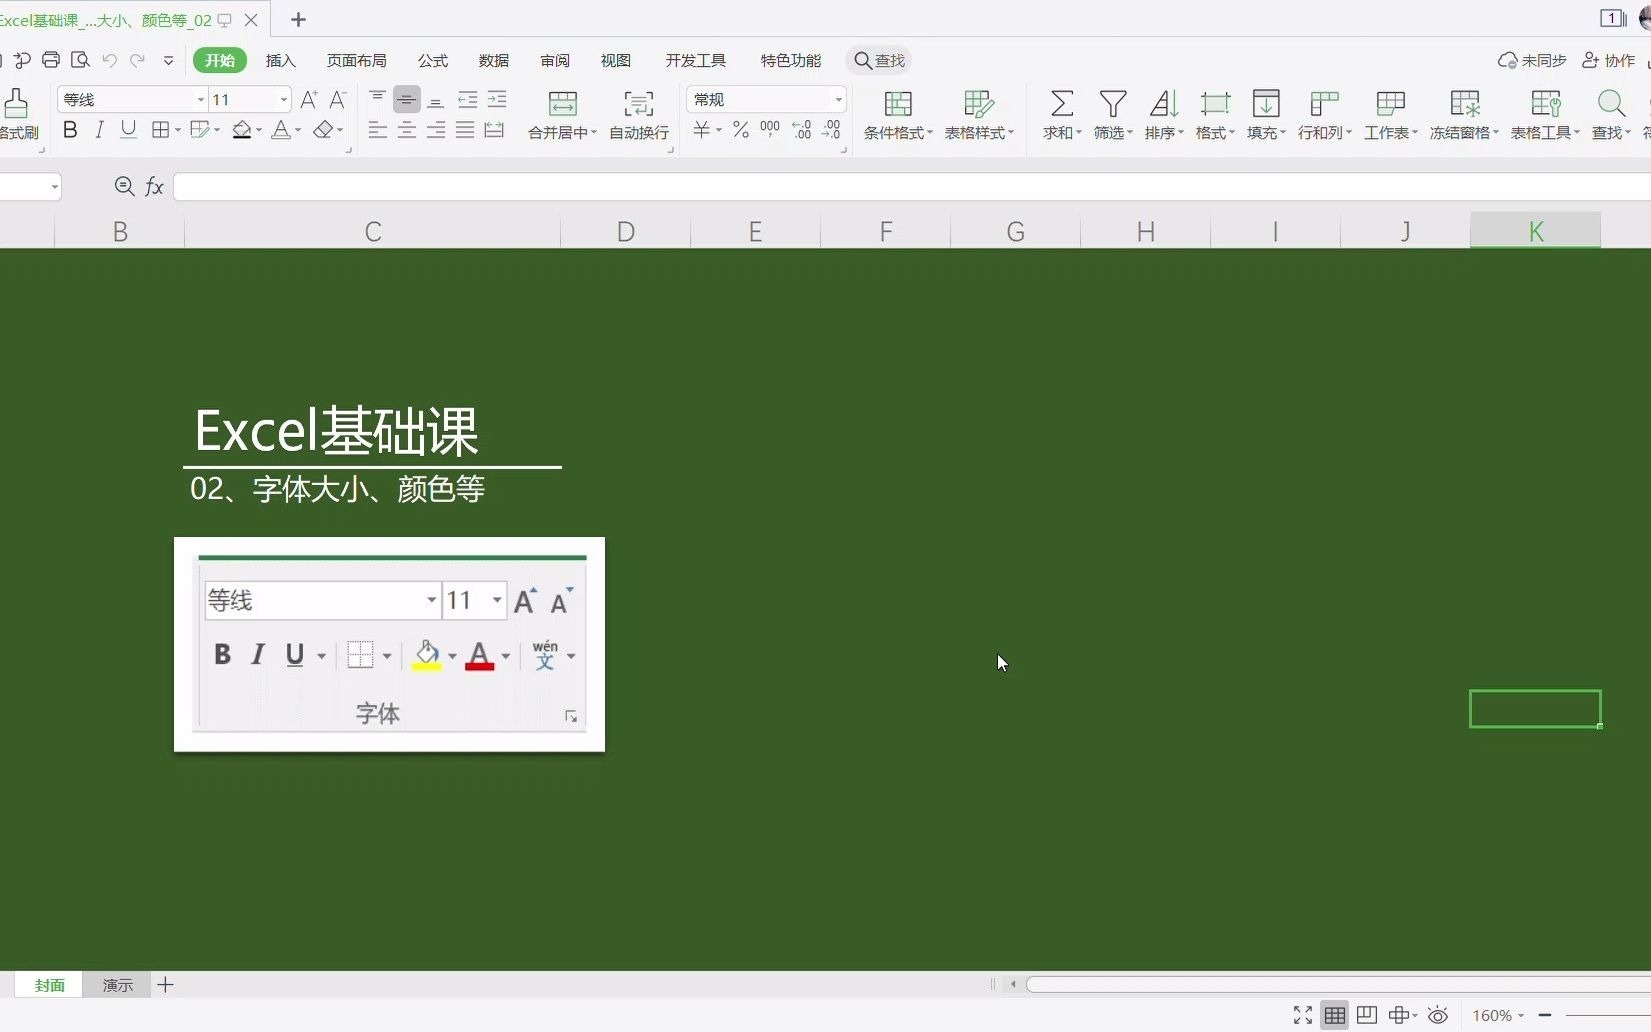The image size is (1651, 1032).
Task: Open the font size 11 dropdown
Action: point(284,99)
